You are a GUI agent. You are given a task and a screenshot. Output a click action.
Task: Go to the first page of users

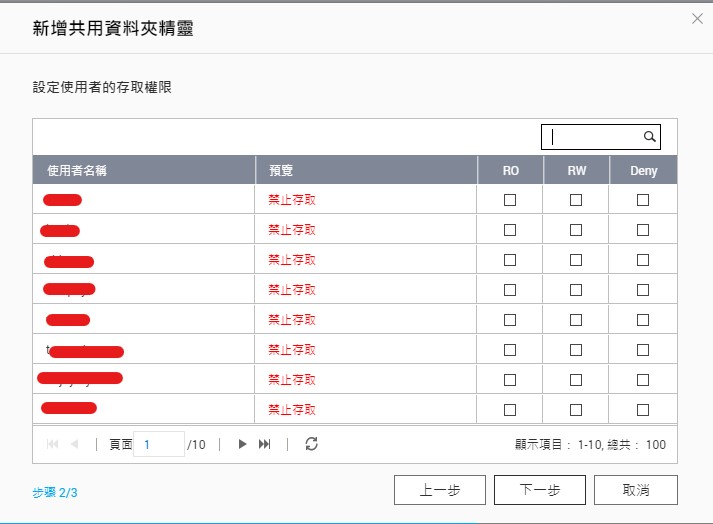(x=52, y=444)
